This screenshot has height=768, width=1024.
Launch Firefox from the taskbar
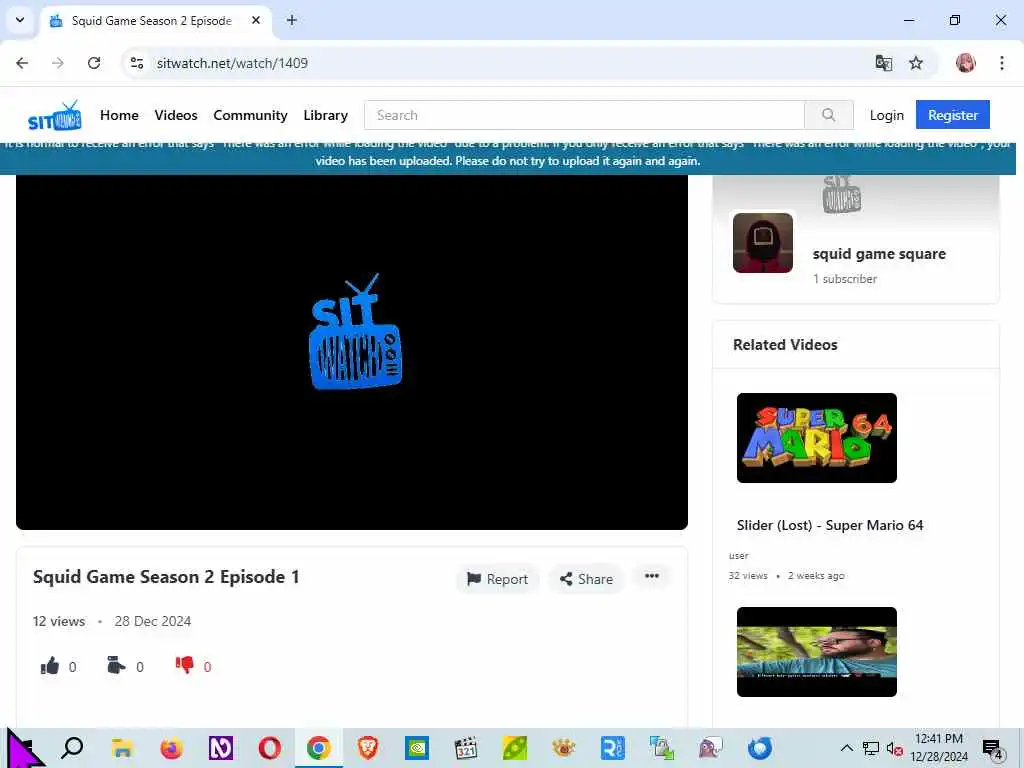point(171,748)
